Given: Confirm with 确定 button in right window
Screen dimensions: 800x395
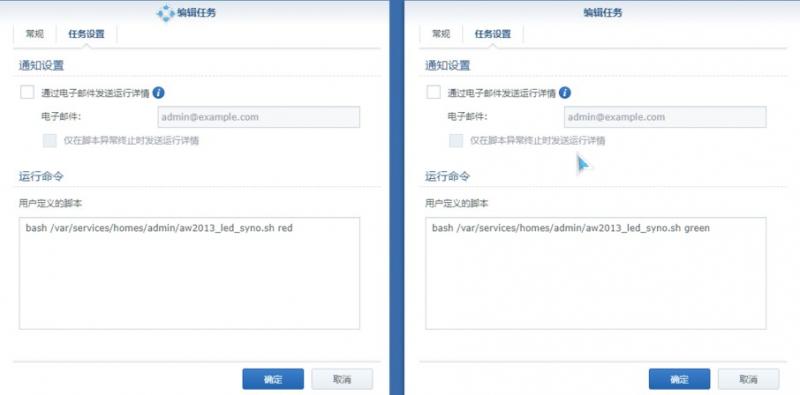Looking at the screenshot, I should (679, 379).
